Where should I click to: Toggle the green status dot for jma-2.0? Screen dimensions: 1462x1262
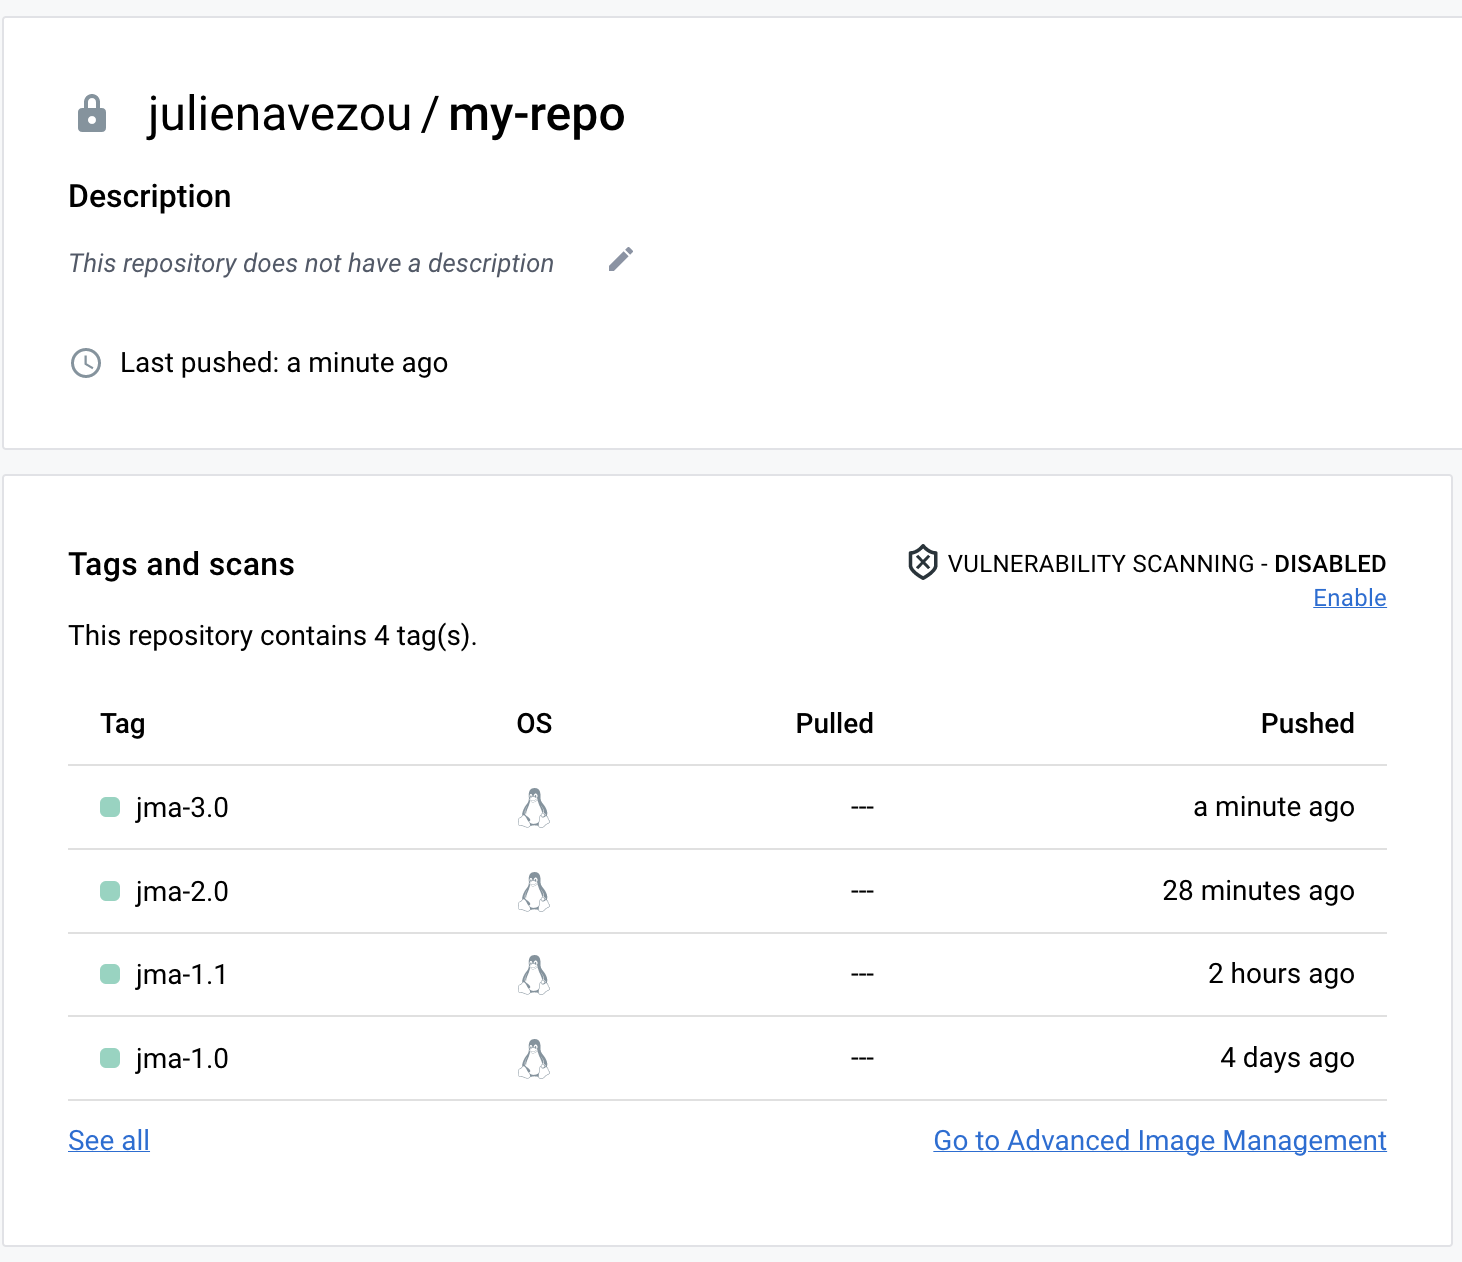(109, 891)
